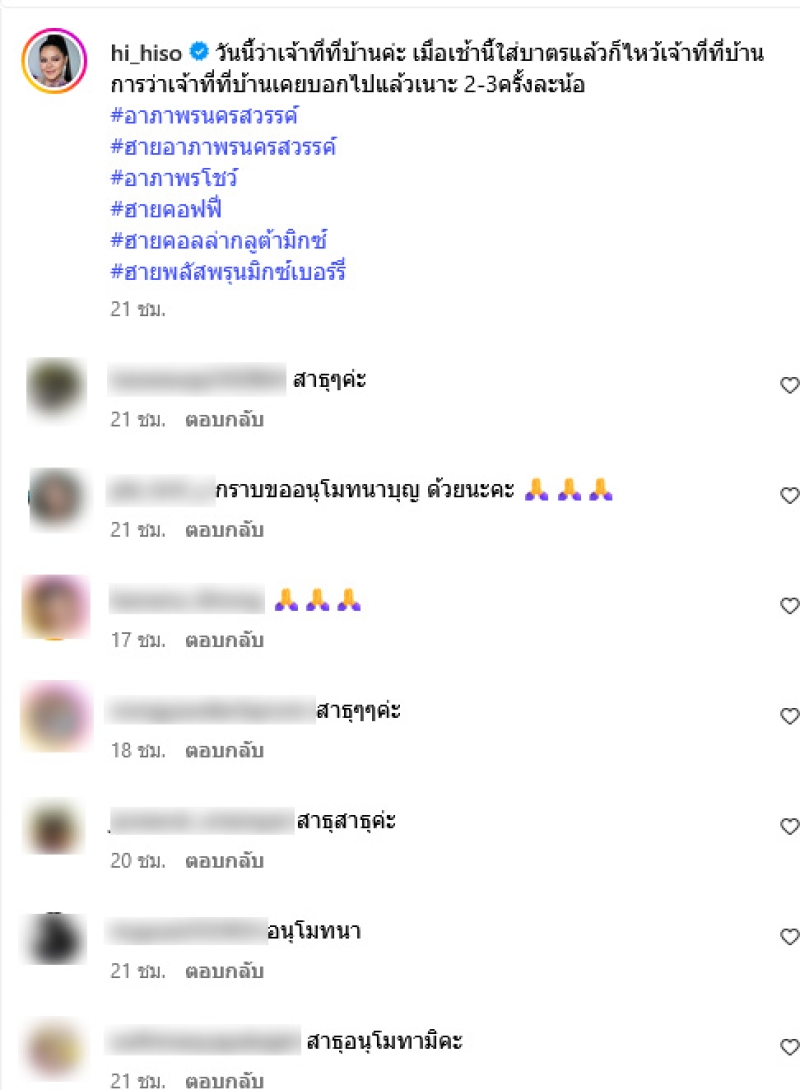Viewport: 800px width, 1090px height.
Task: Open hashtag #ฮายพลัสพรุนมิกซ์เบอร์รี่
Action: pos(228,271)
